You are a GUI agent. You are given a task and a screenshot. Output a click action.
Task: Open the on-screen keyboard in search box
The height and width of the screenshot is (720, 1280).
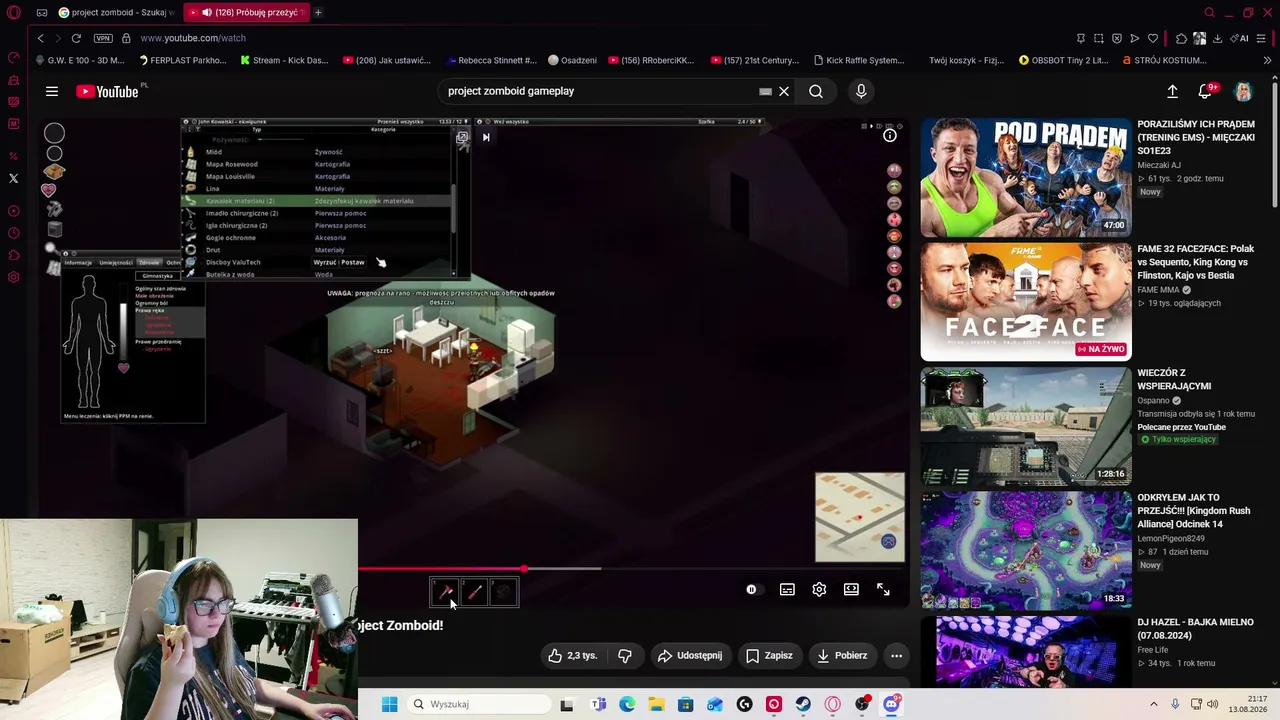point(765,91)
